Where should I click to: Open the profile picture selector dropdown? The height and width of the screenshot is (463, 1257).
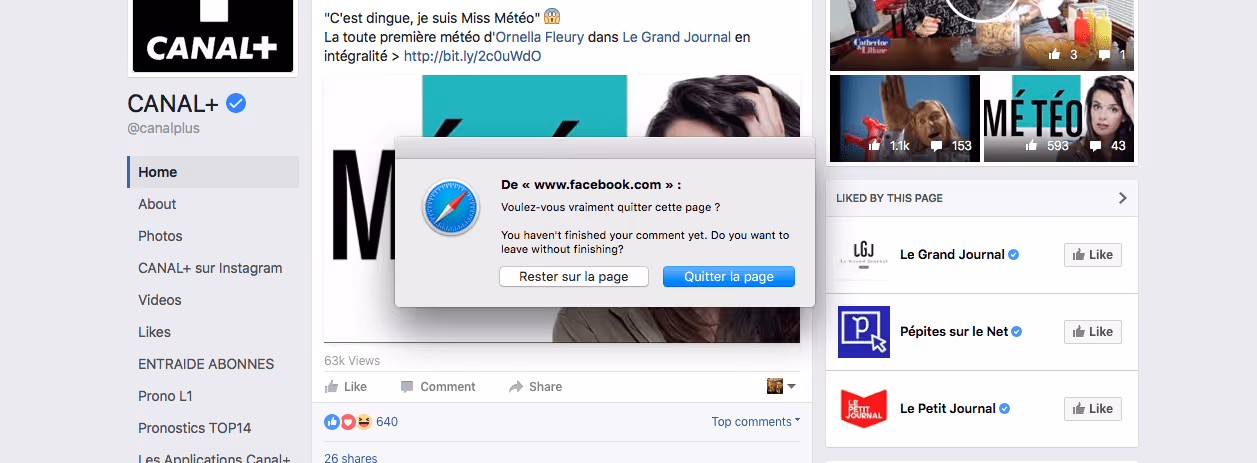click(x=781, y=386)
